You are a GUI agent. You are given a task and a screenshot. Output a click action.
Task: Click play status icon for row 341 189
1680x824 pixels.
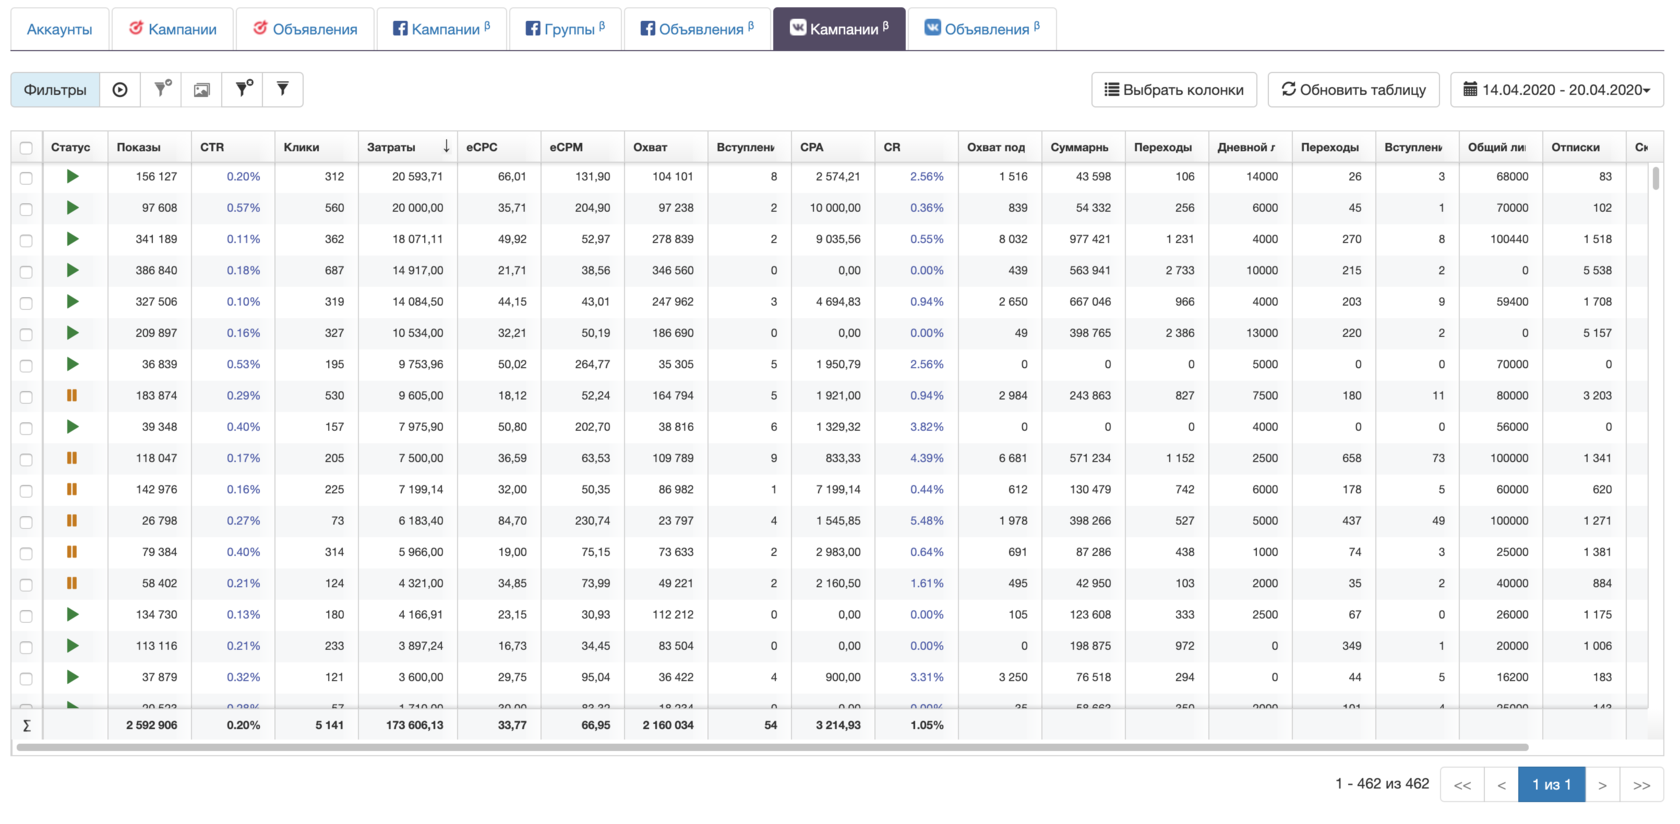click(72, 239)
